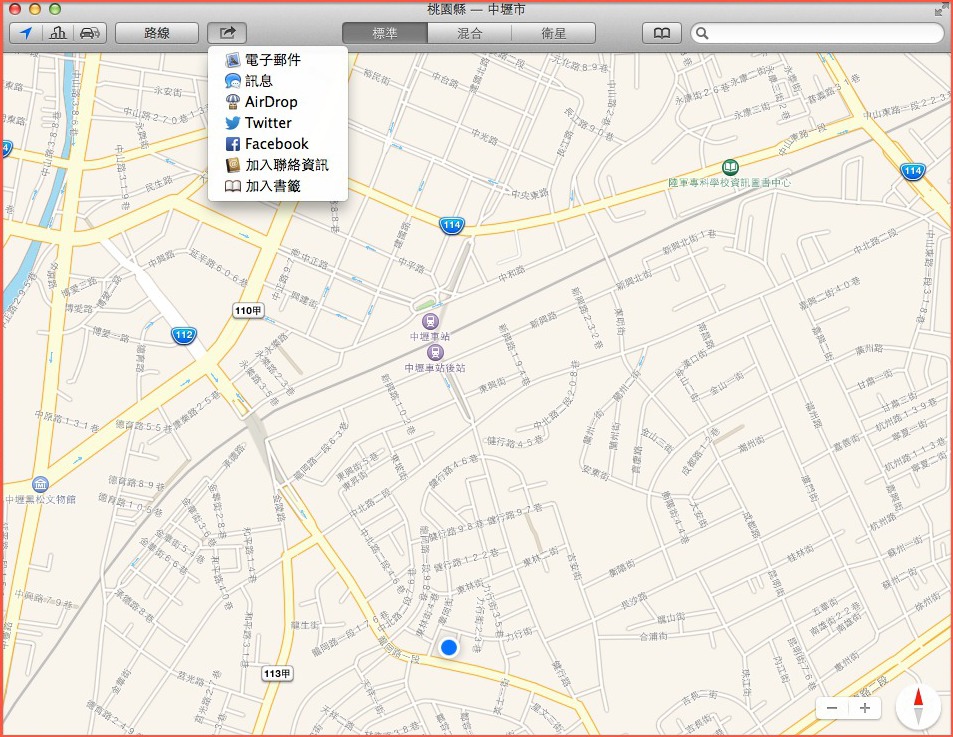Share map to Twitter
This screenshot has width=953, height=737.
pyautogui.click(x=267, y=123)
